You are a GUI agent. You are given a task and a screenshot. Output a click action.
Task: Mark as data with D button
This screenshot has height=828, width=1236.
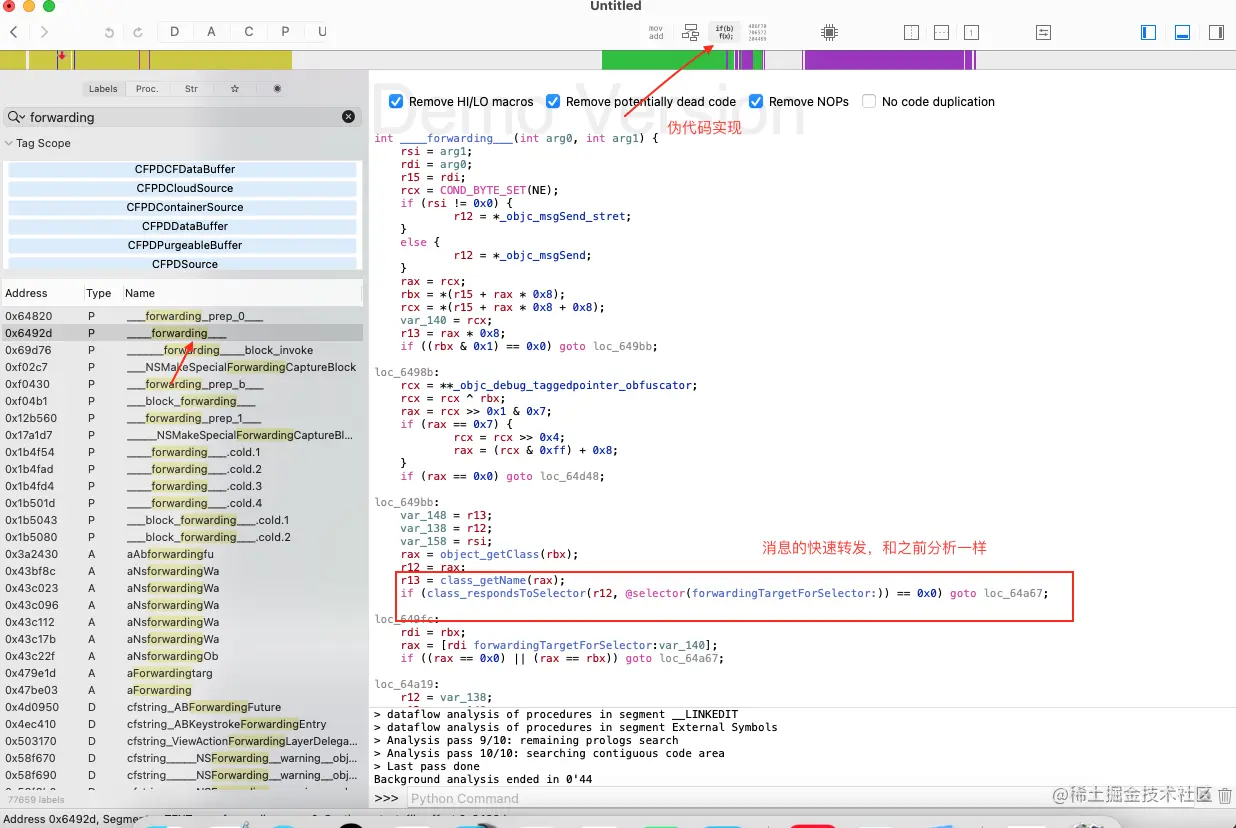click(175, 32)
